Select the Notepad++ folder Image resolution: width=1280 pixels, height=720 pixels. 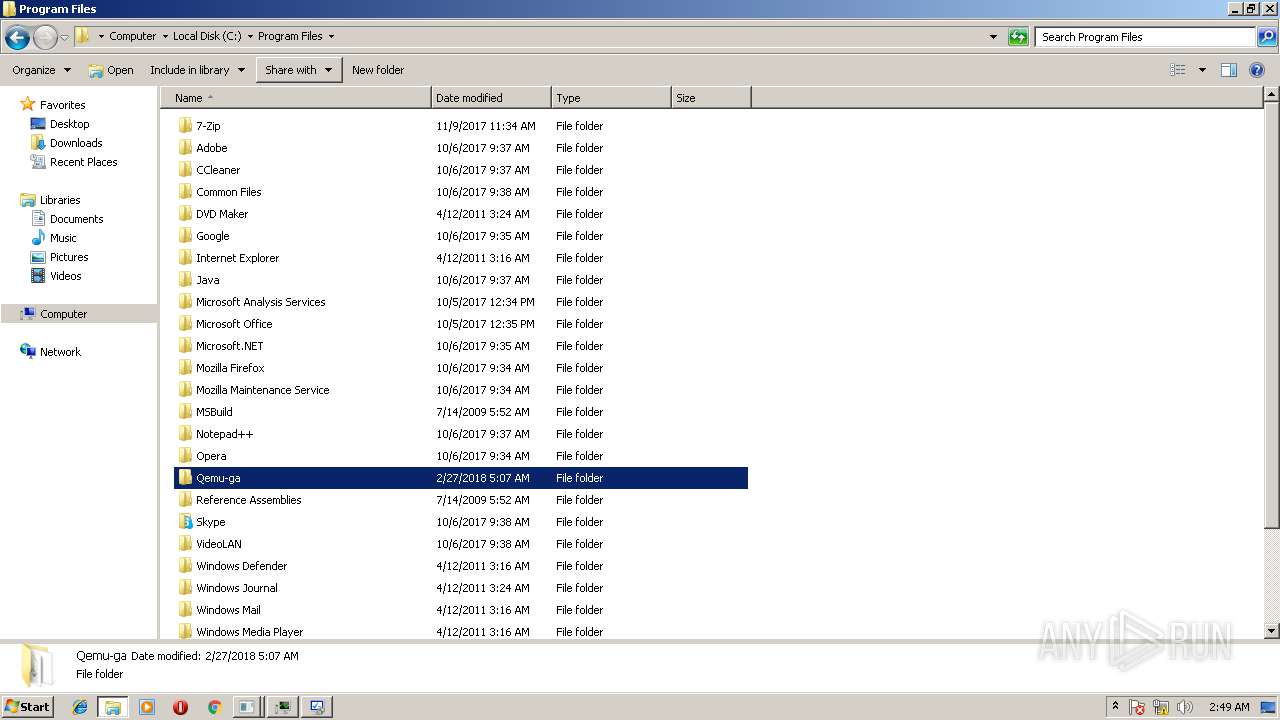tap(224, 434)
